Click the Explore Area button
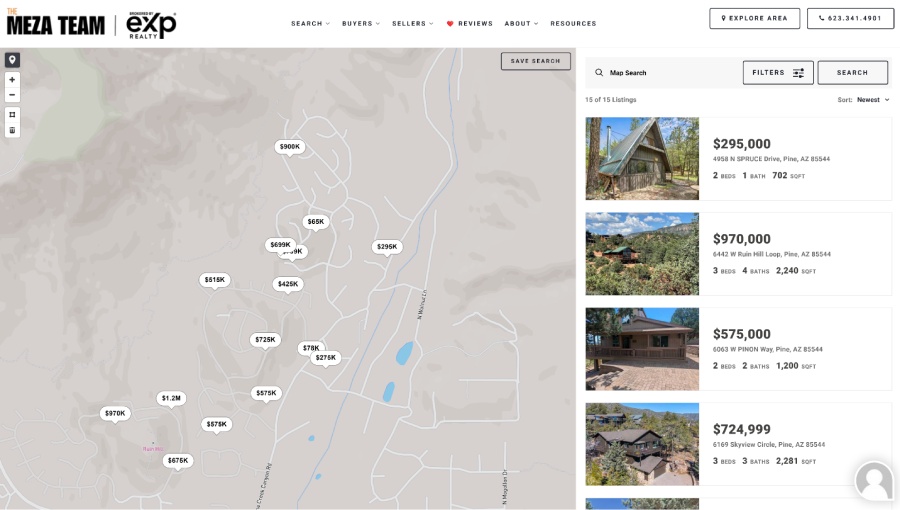 coord(754,18)
